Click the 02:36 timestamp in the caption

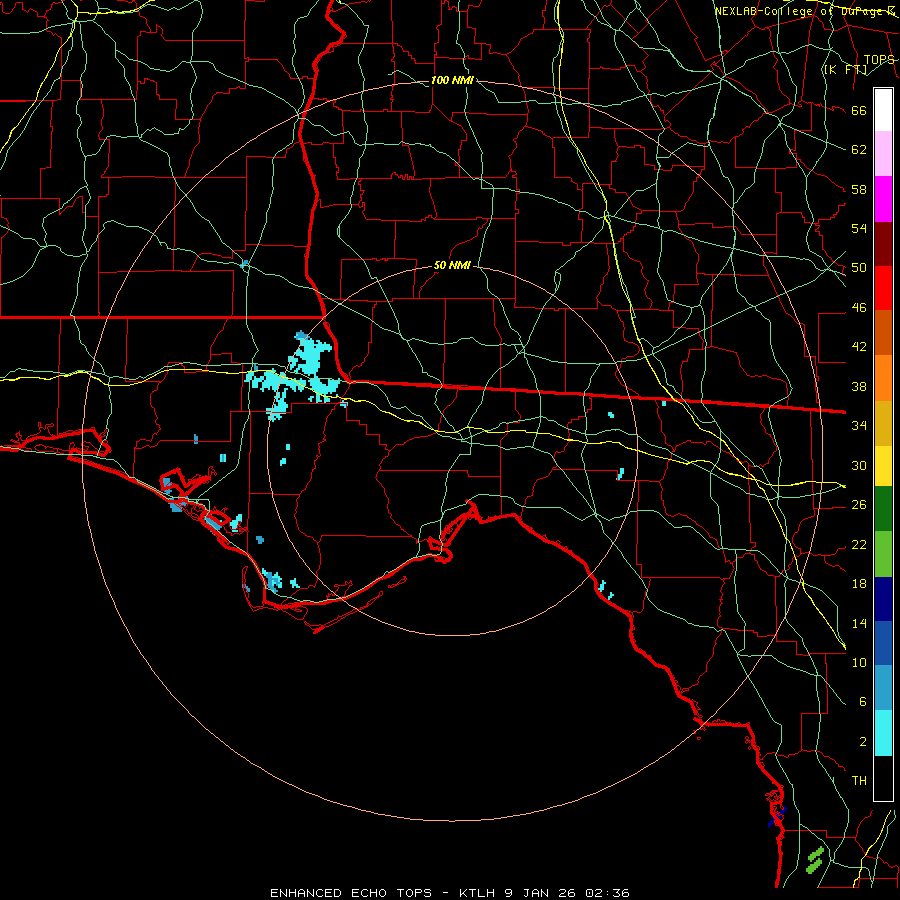point(607,893)
